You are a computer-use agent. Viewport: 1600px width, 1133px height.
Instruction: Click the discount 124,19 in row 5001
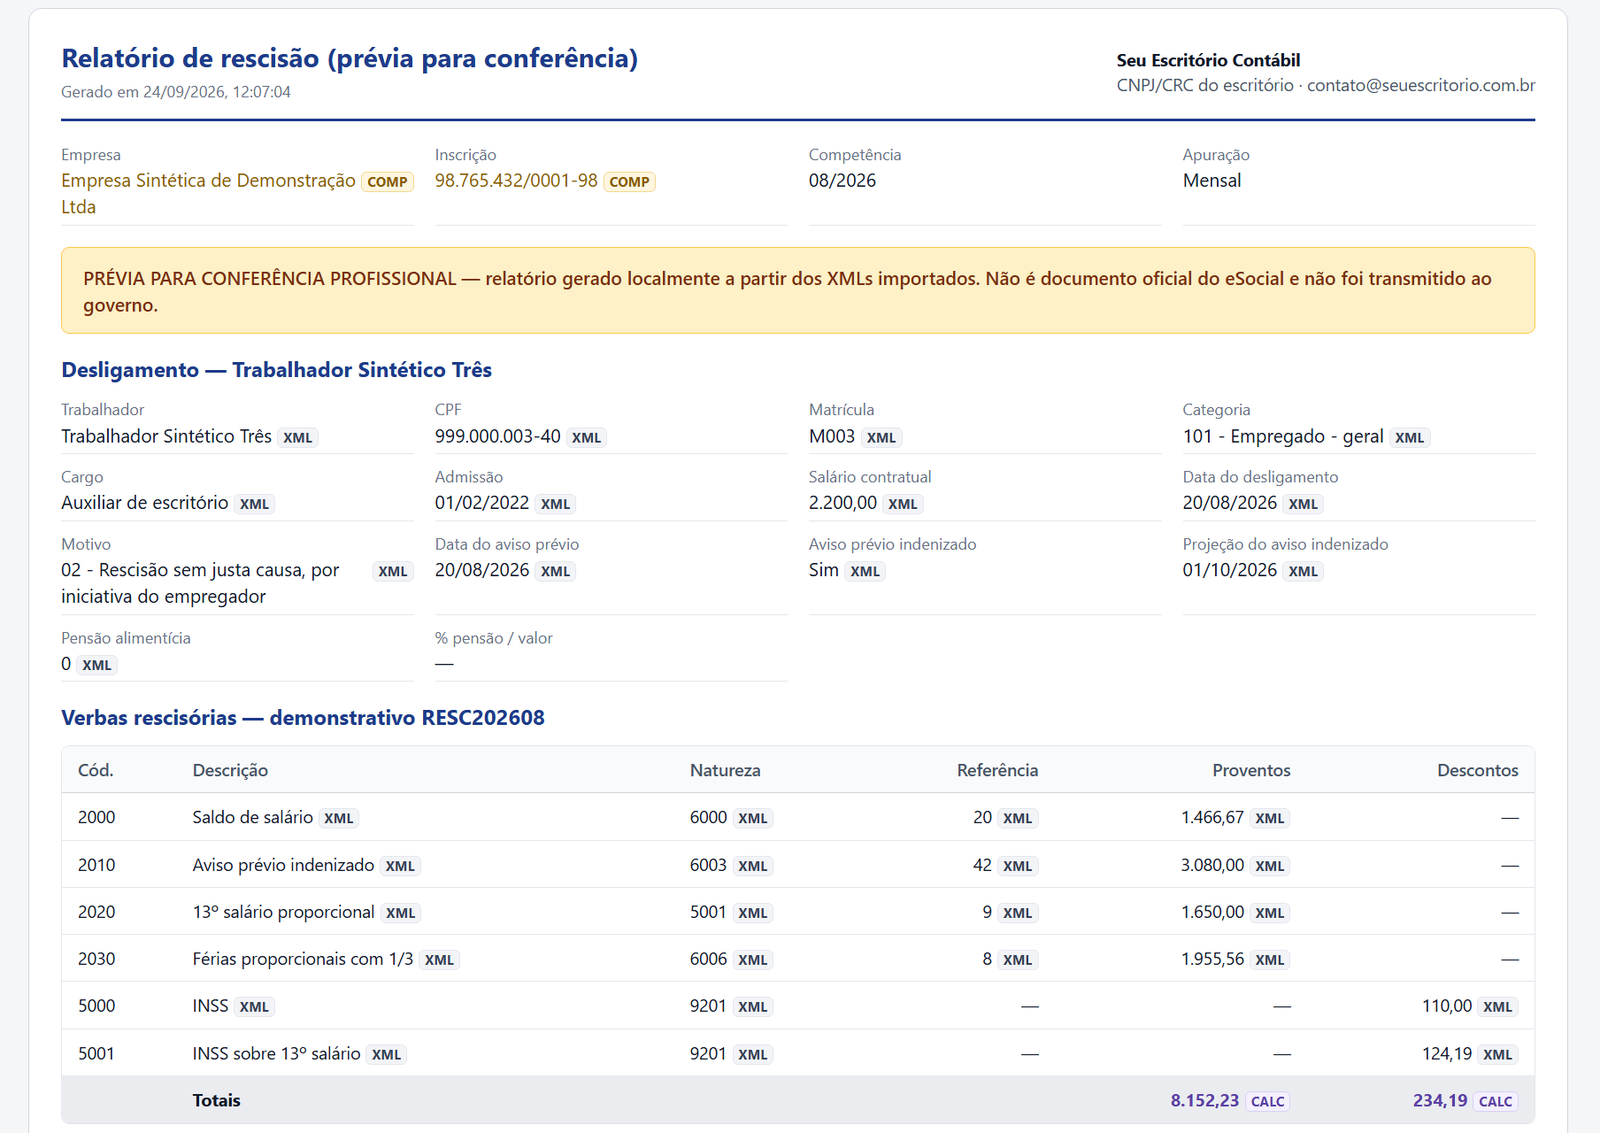click(x=1447, y=1054)
